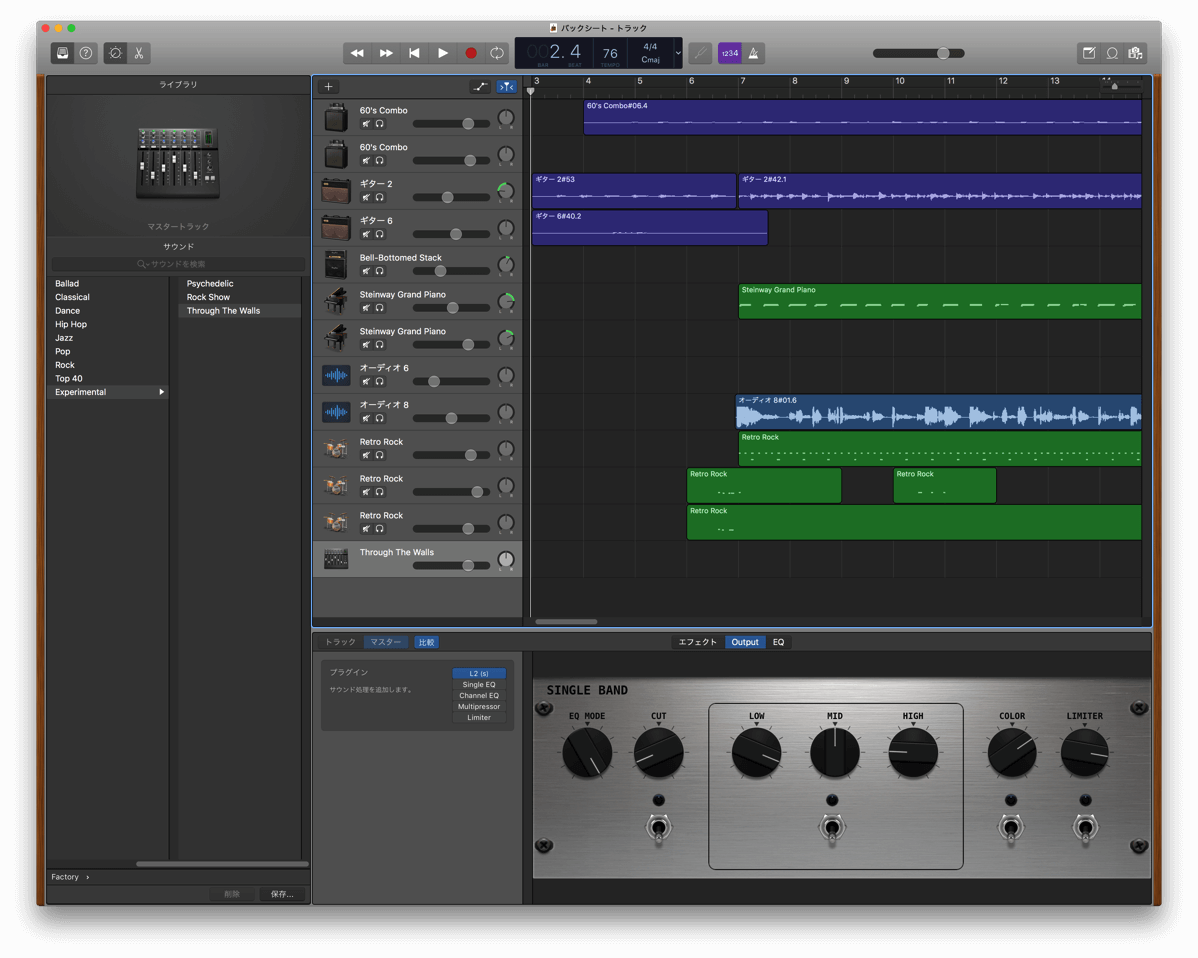Open Quick Help question mark icon
The width and height of the screenshot is (1198, 958).
pos(86,53)
